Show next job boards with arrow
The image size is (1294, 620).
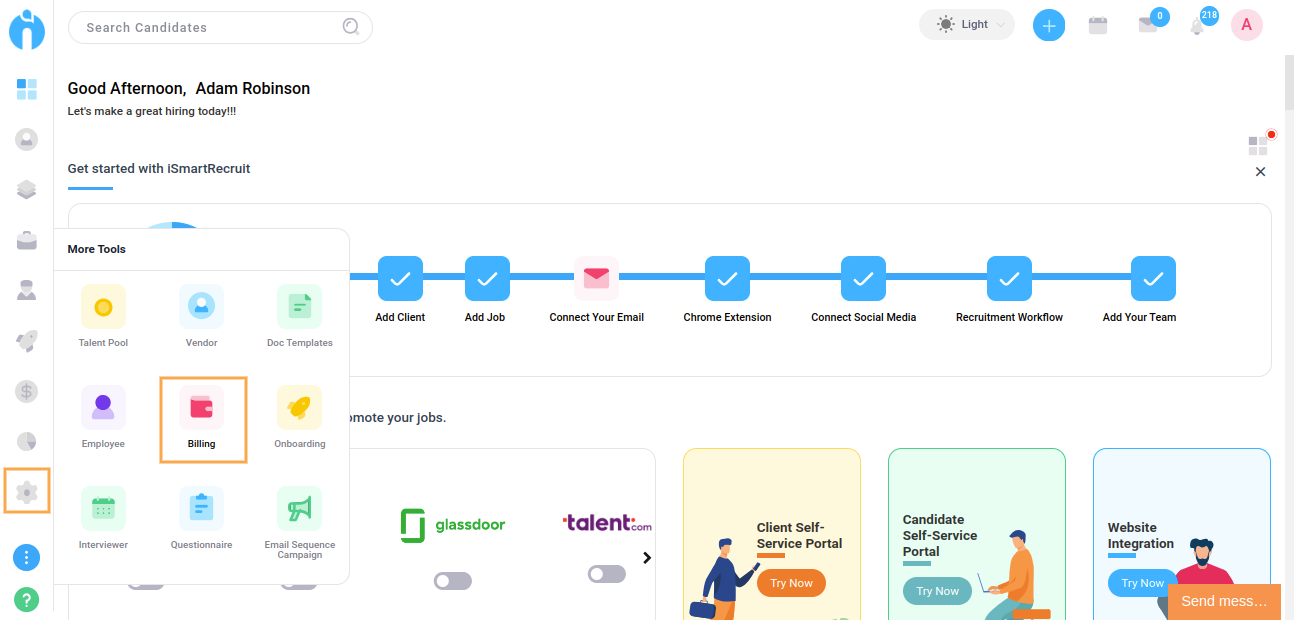point(647,558)
